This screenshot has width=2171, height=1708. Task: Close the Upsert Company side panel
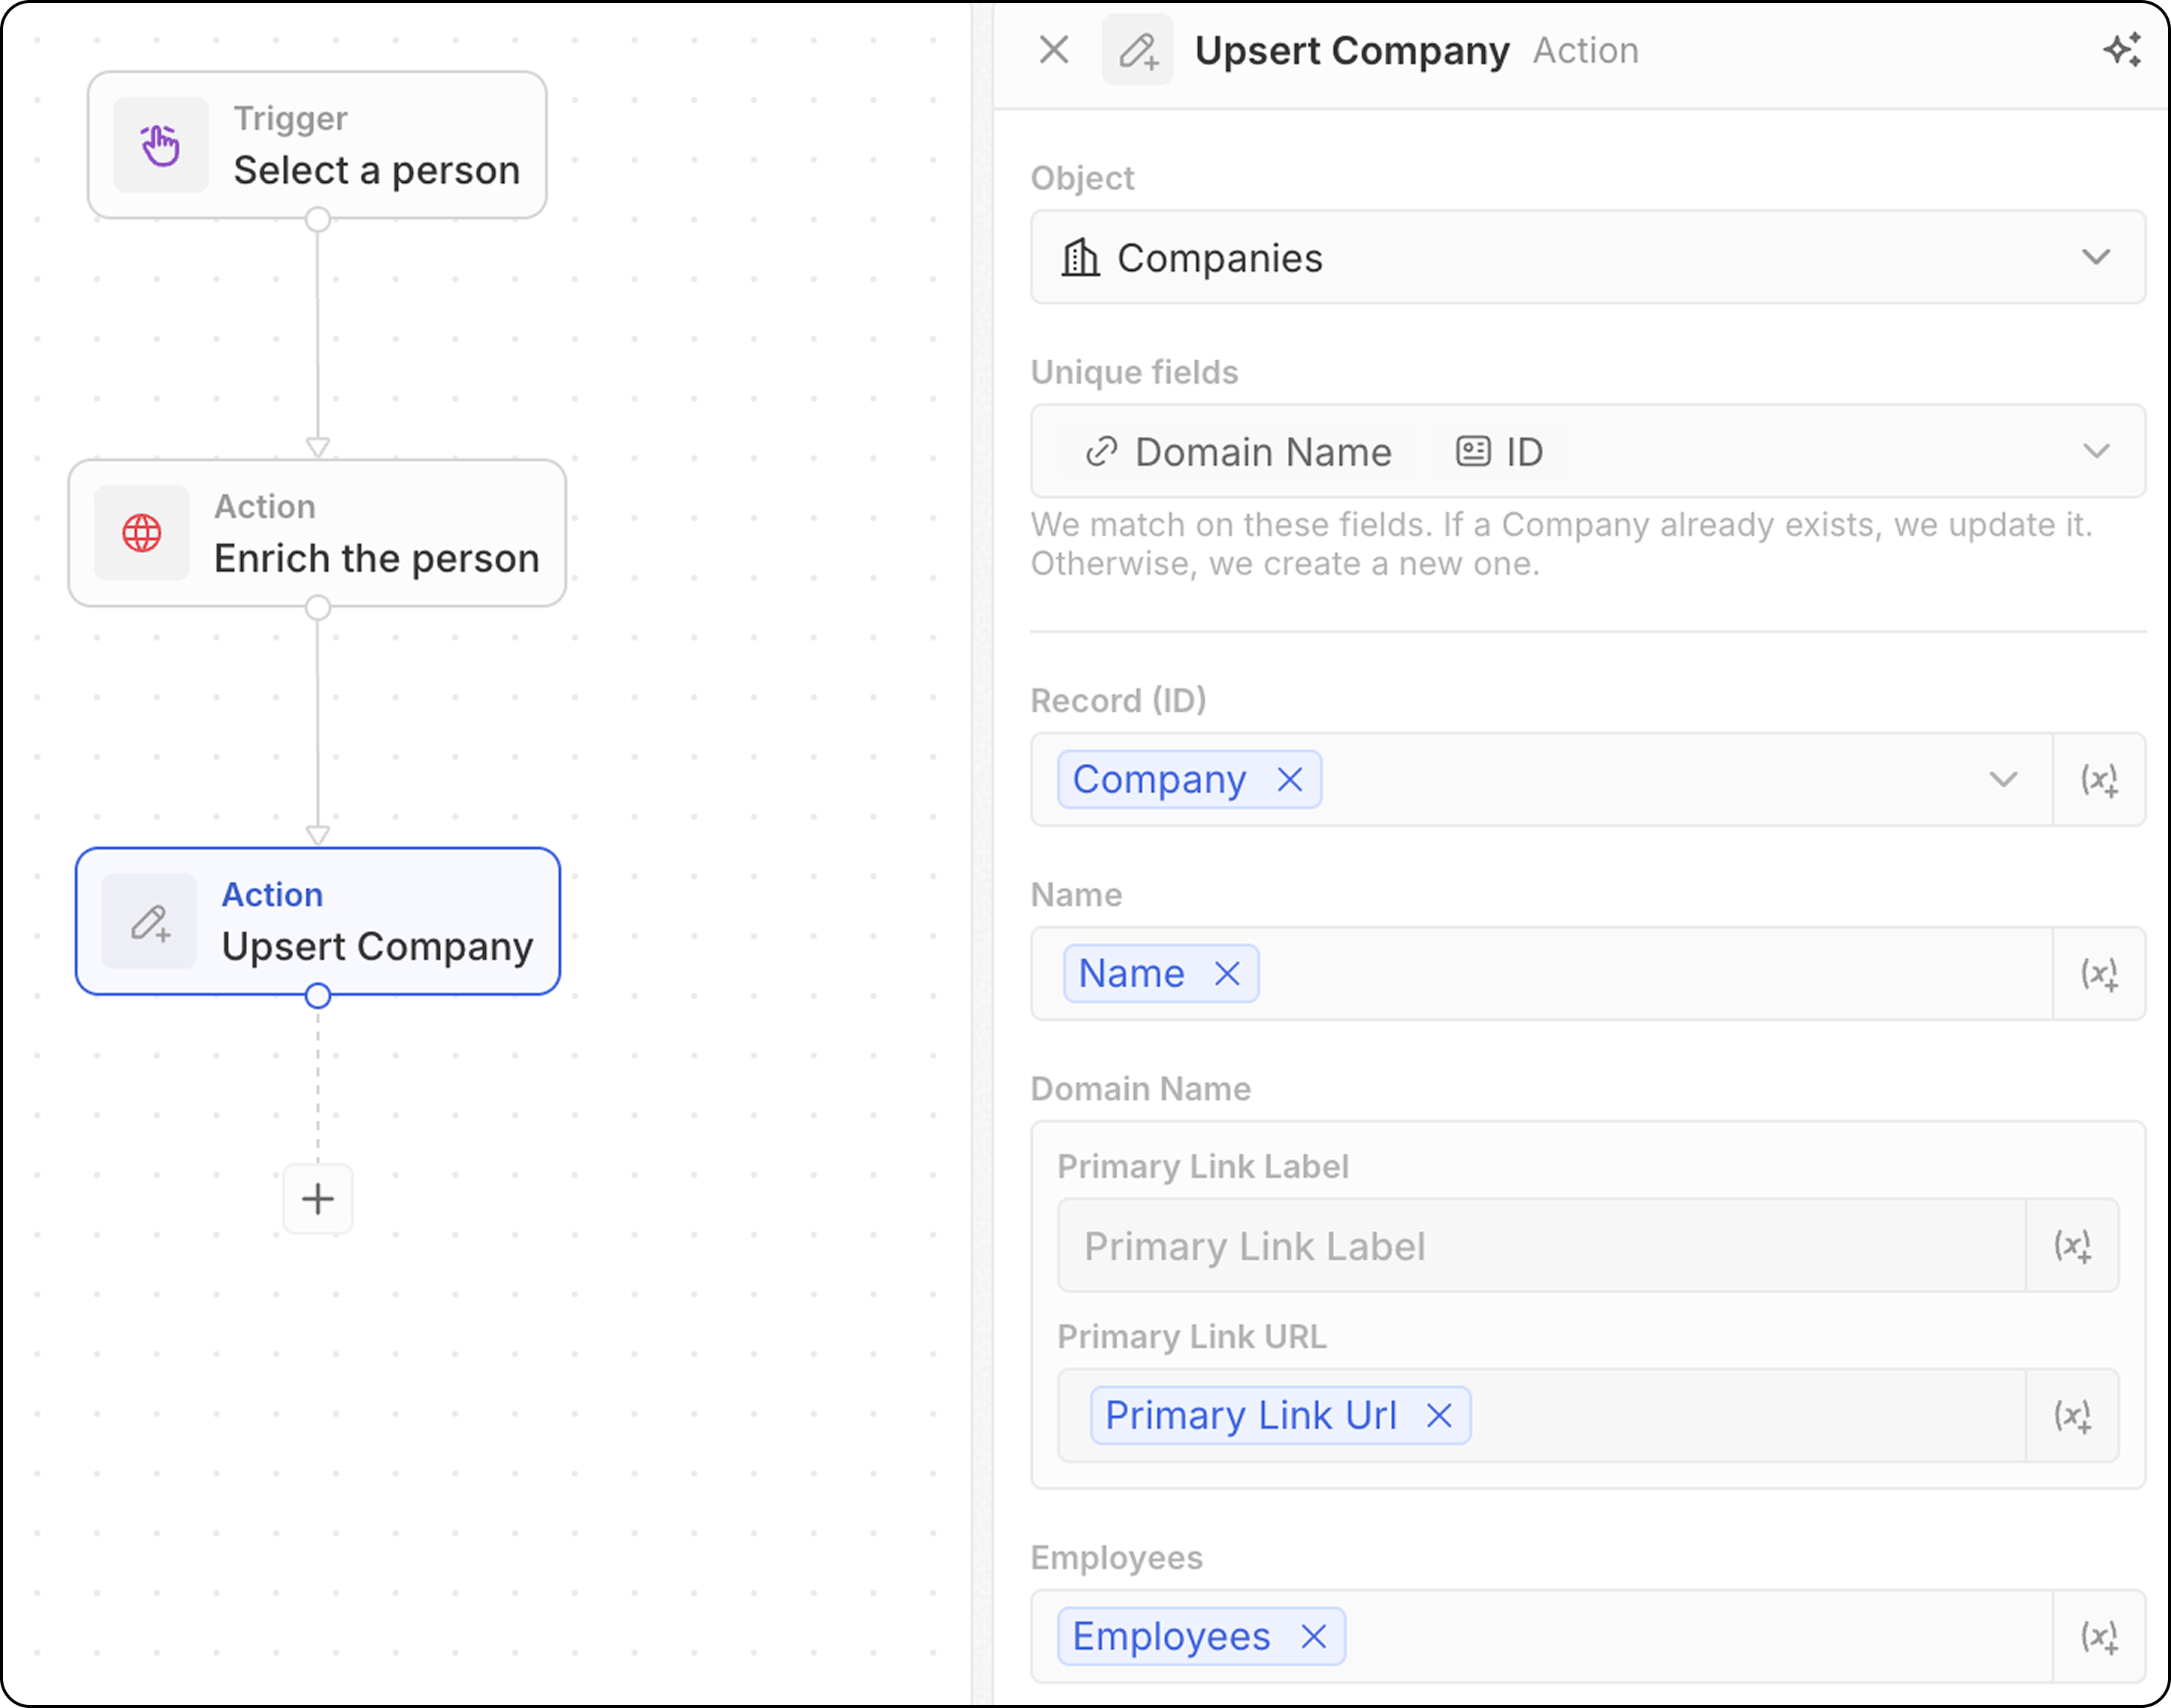pyautogui.click(x=1053, y=50)
